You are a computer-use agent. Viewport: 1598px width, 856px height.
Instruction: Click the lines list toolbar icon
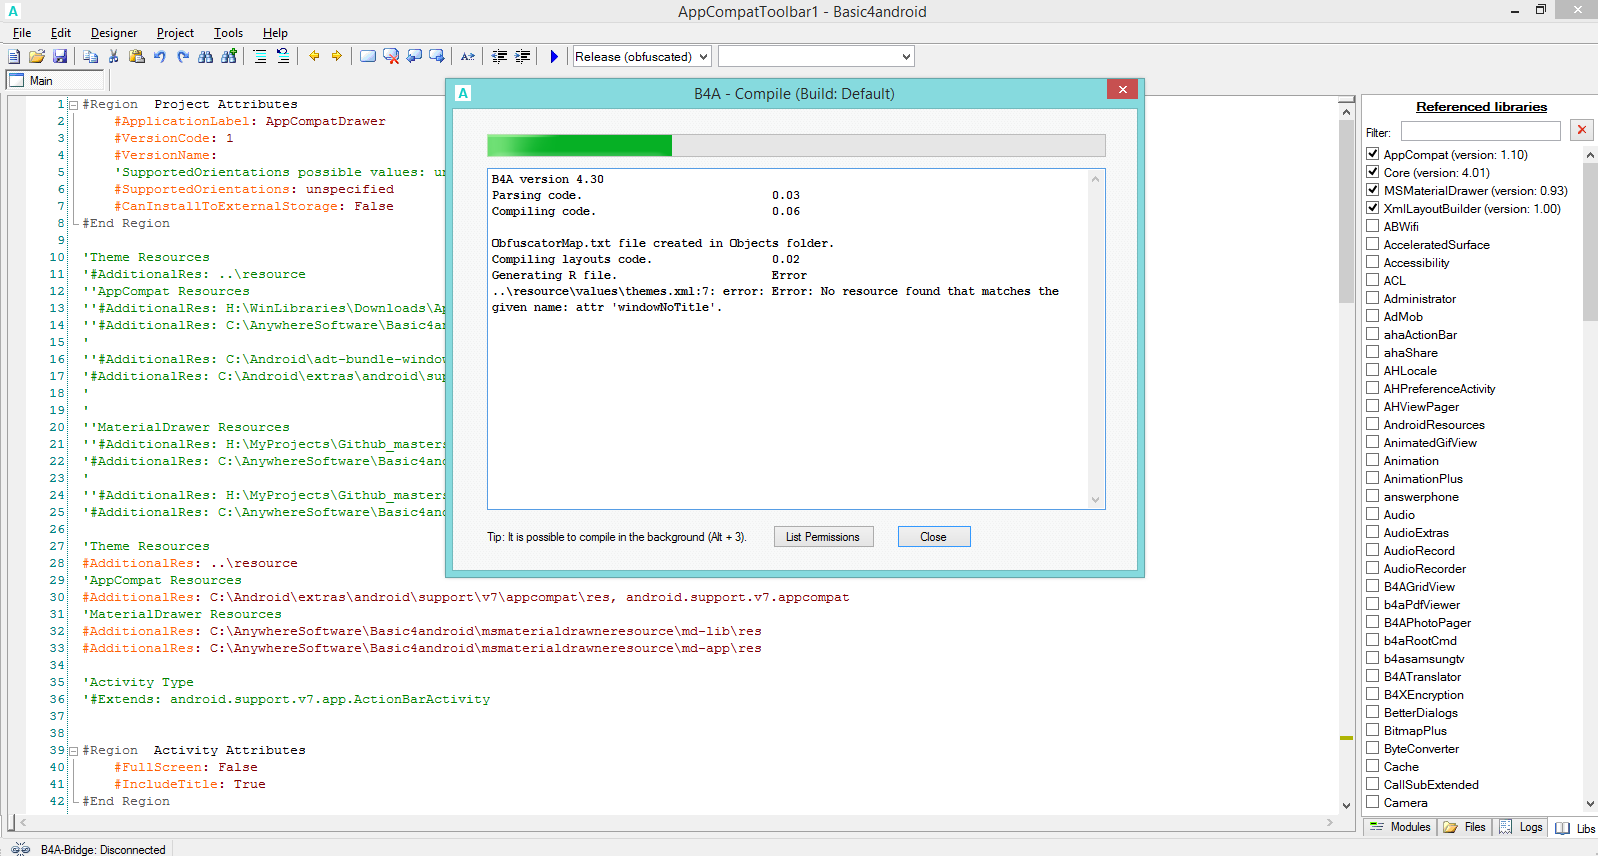click(x=260, y=57)
